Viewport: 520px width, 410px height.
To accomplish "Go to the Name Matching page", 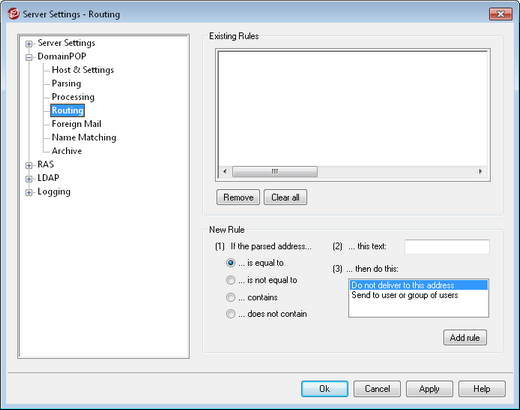I will tap(84, 137).
